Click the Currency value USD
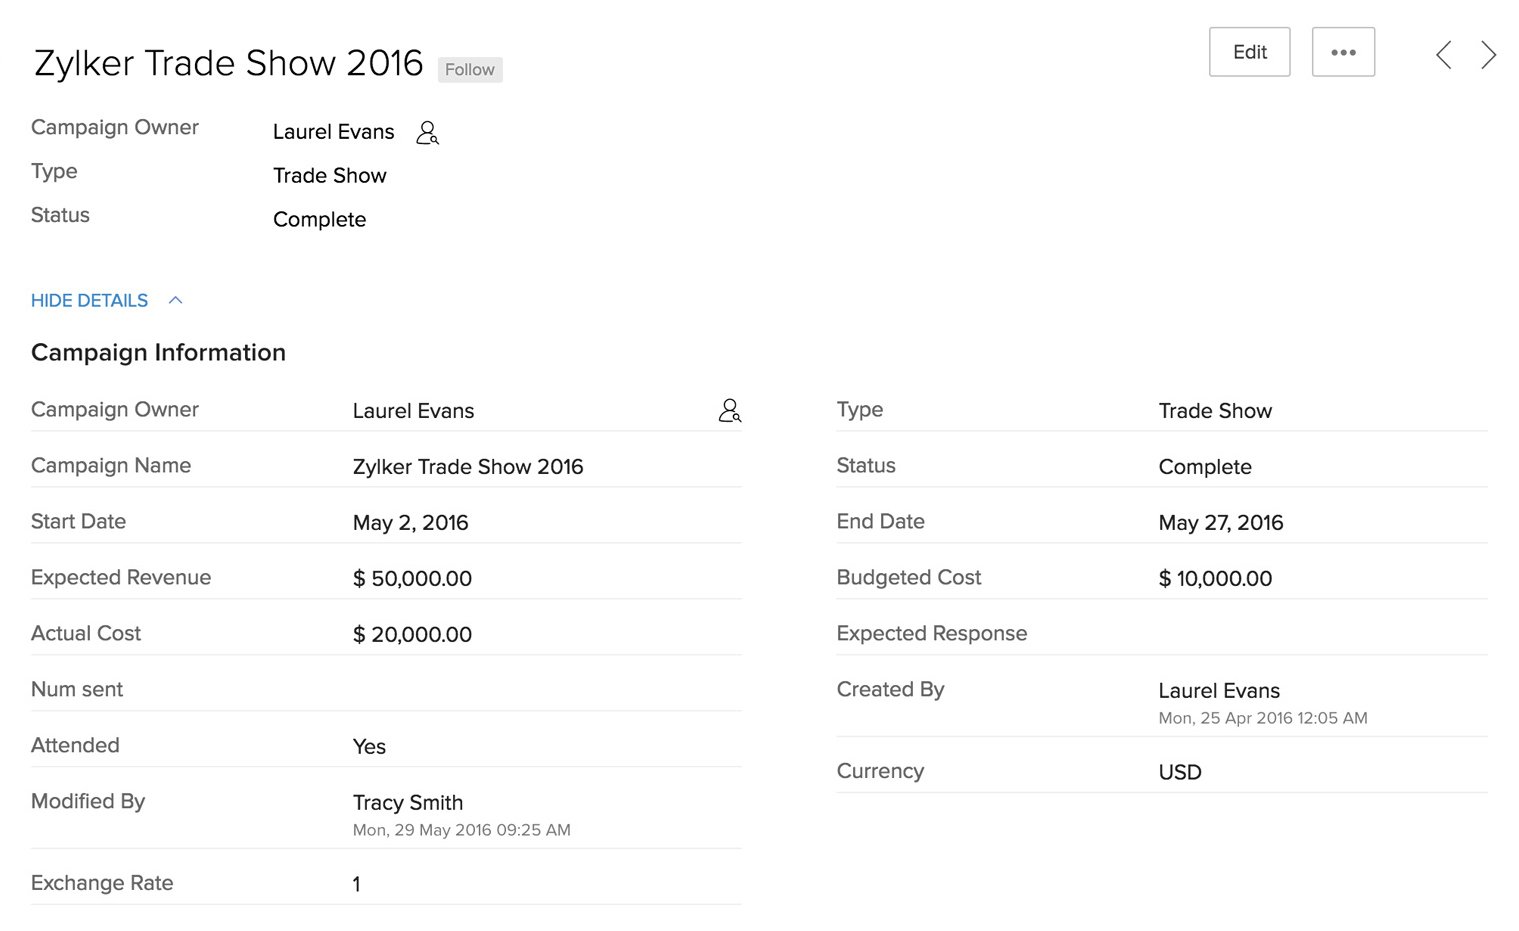 1179,773
